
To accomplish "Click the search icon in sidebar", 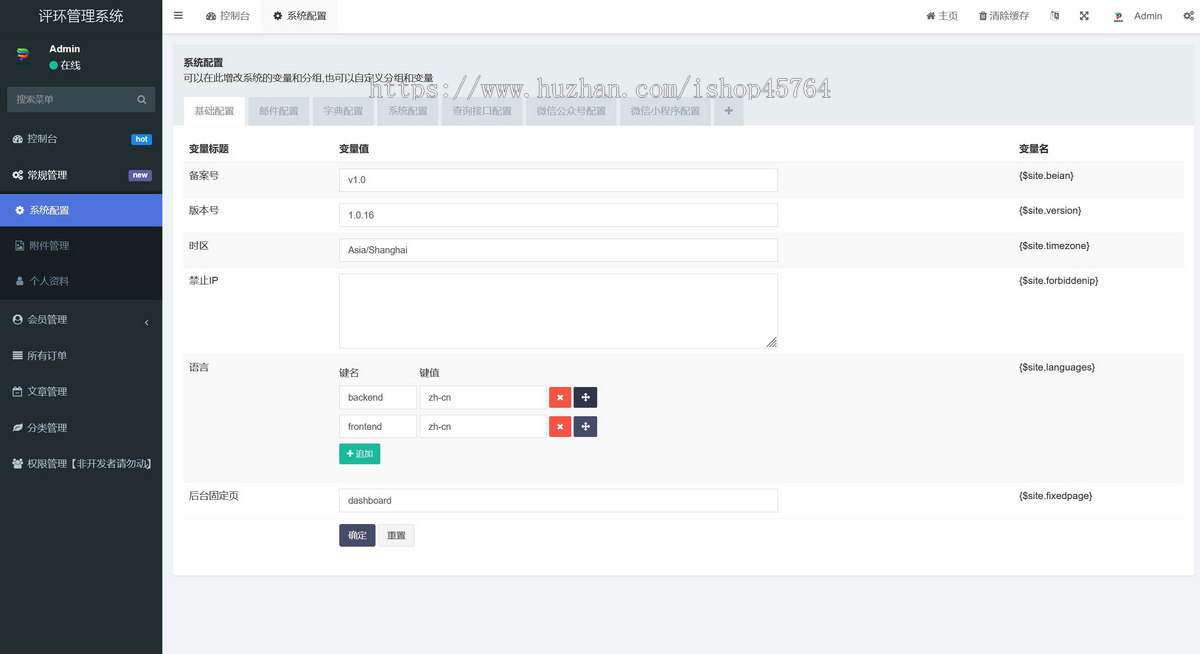I will click(142, 99).
